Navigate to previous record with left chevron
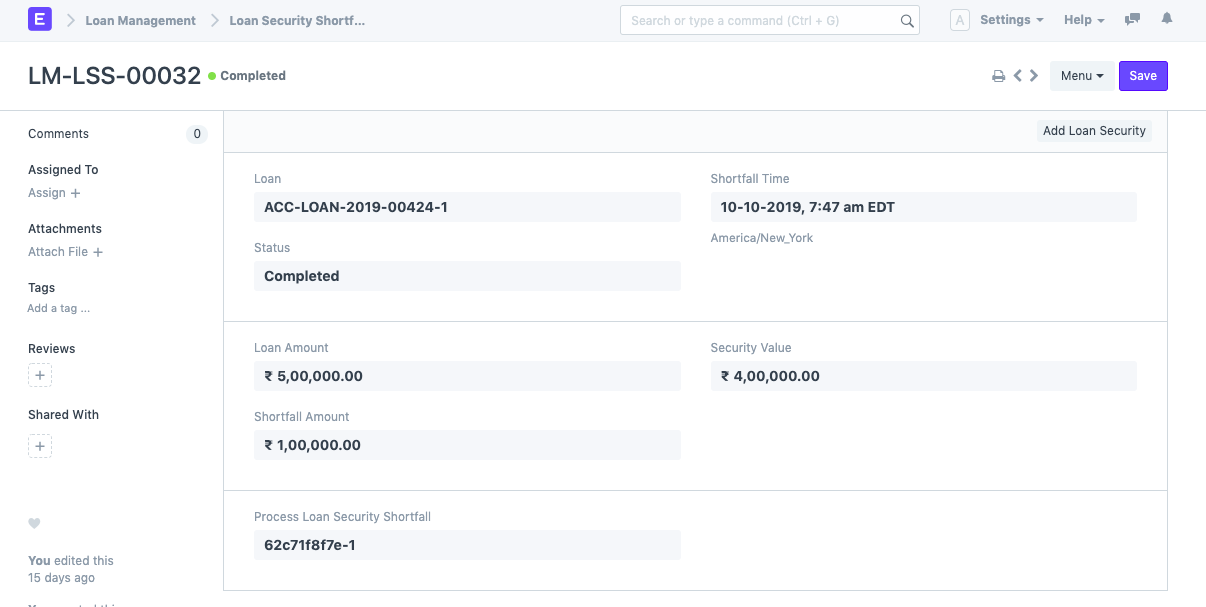This screenshot has width=1206, height=607. click(x=1017, y=75)
